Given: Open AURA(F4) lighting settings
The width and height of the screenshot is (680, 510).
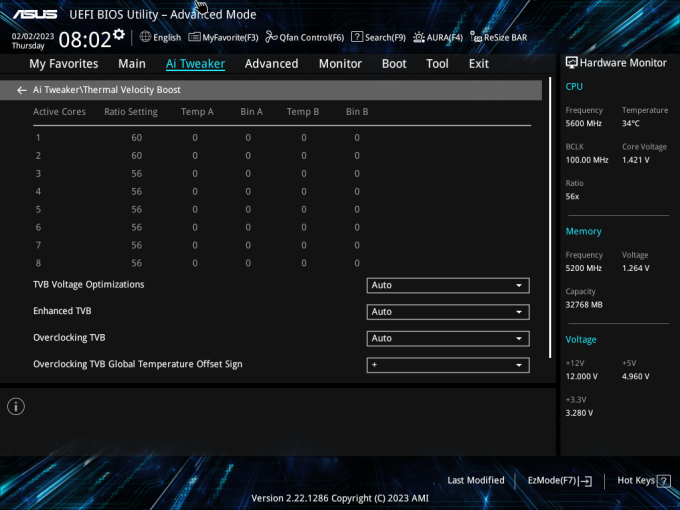Looking at the screenshot, I should tap(438, 37).
